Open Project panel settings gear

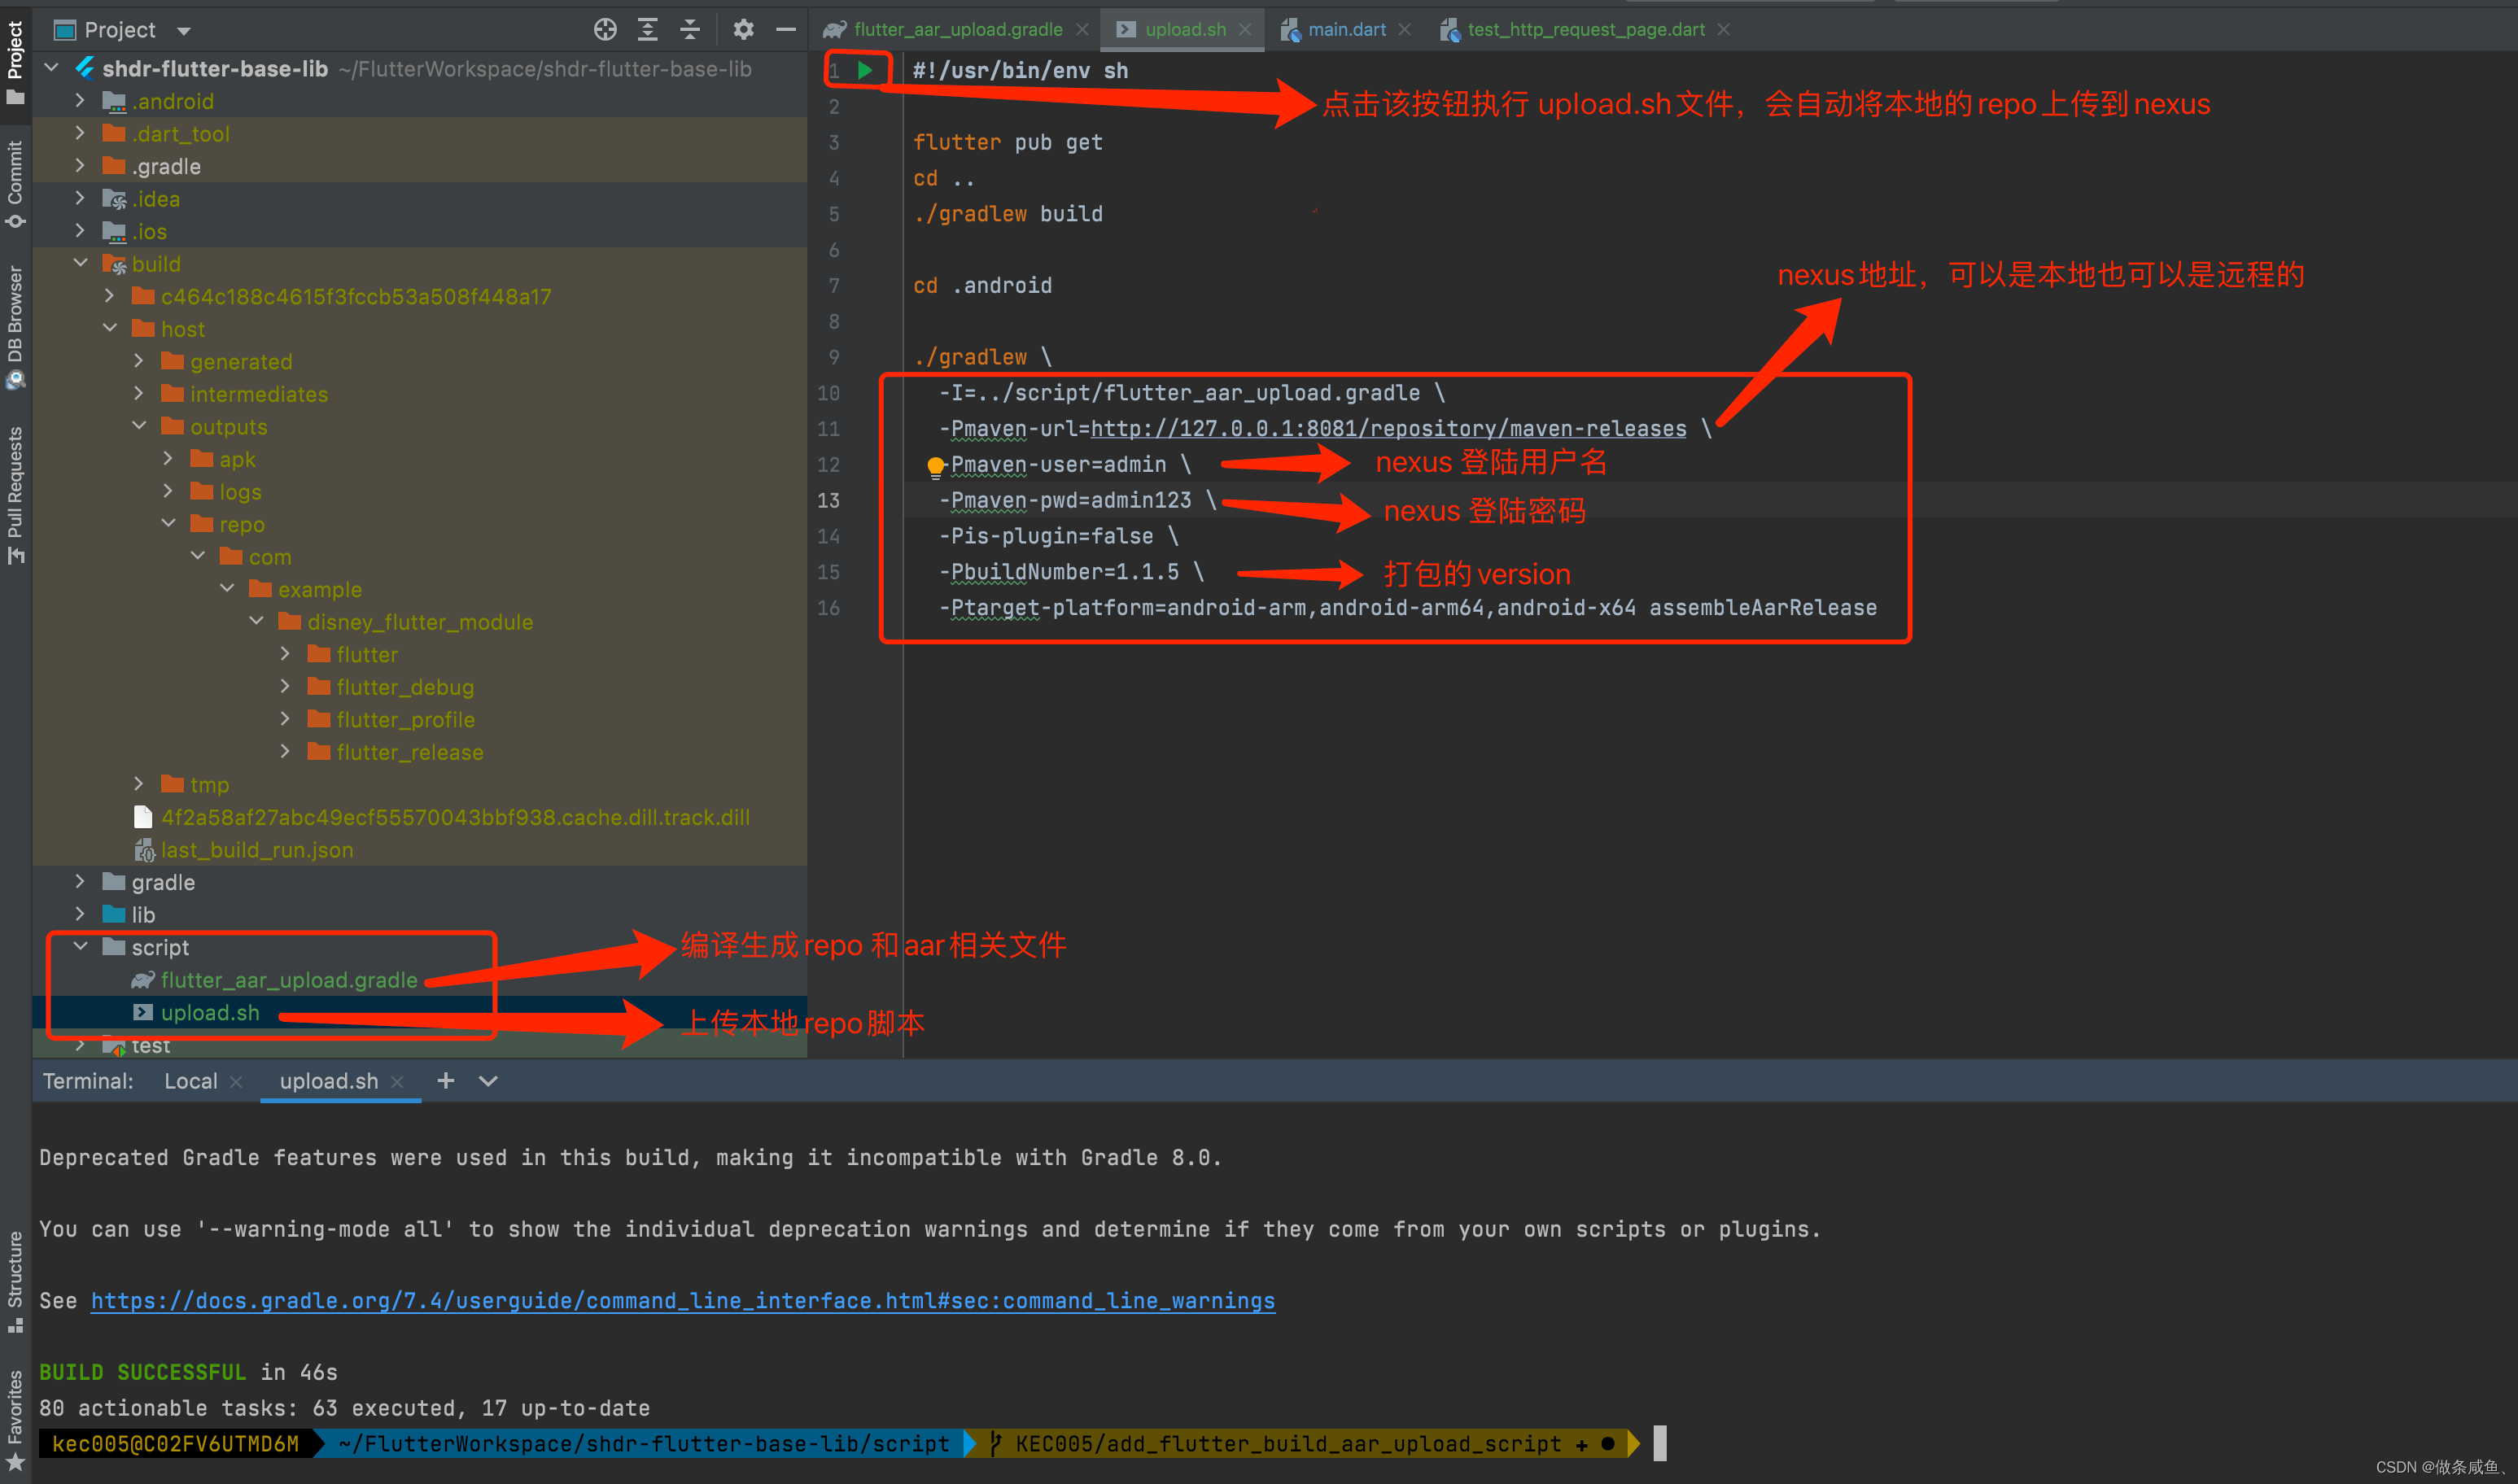[x=743, y=30]
